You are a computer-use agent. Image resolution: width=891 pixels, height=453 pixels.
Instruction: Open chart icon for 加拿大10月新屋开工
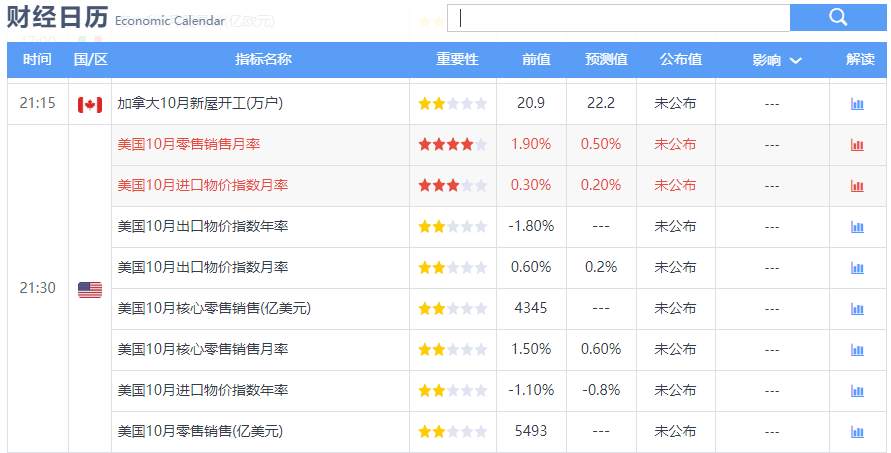click(857, 104)
